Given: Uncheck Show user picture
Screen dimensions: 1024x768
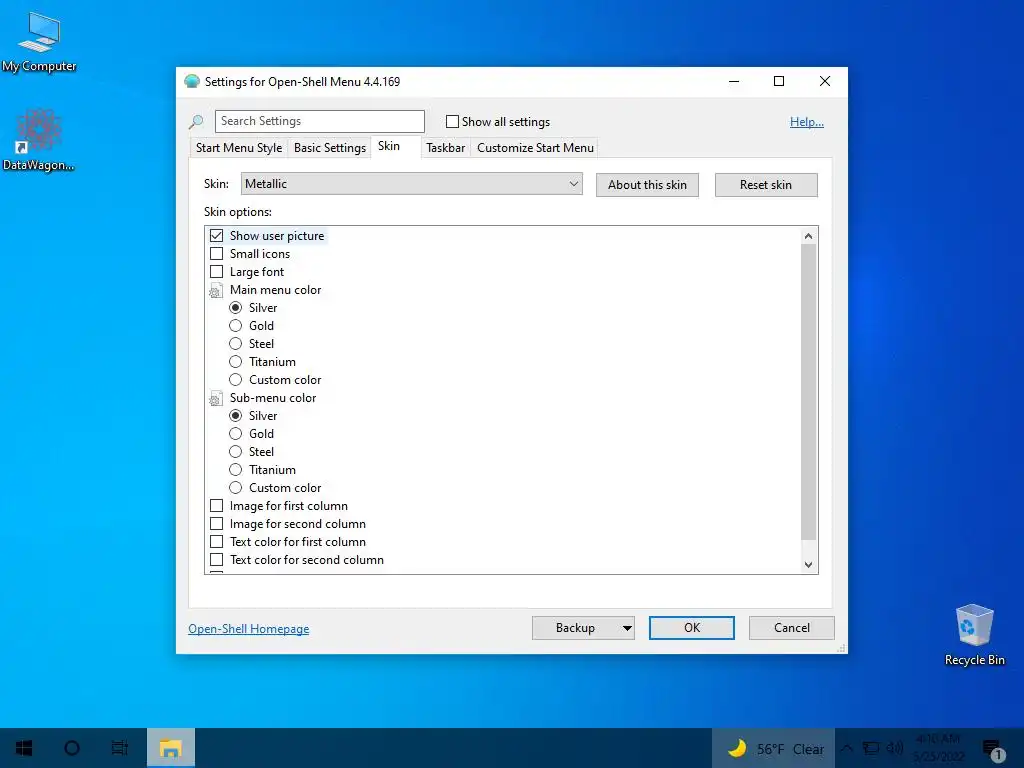Looking at the screenshot, I should coord(217,236).
